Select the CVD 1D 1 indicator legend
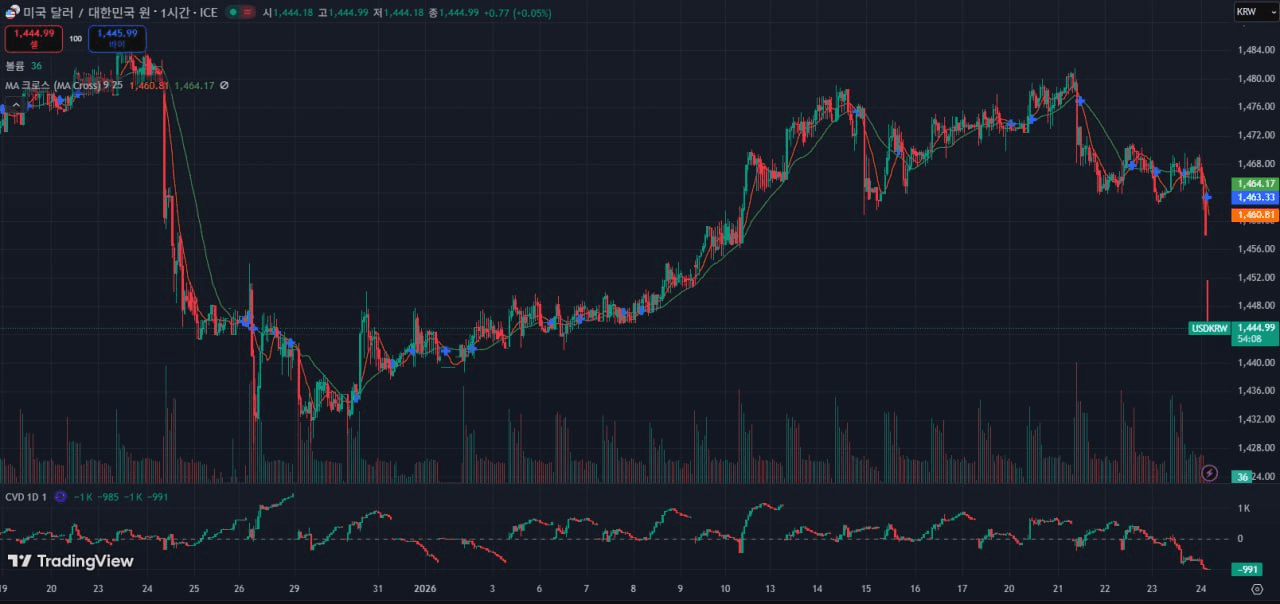 [26, 497]
